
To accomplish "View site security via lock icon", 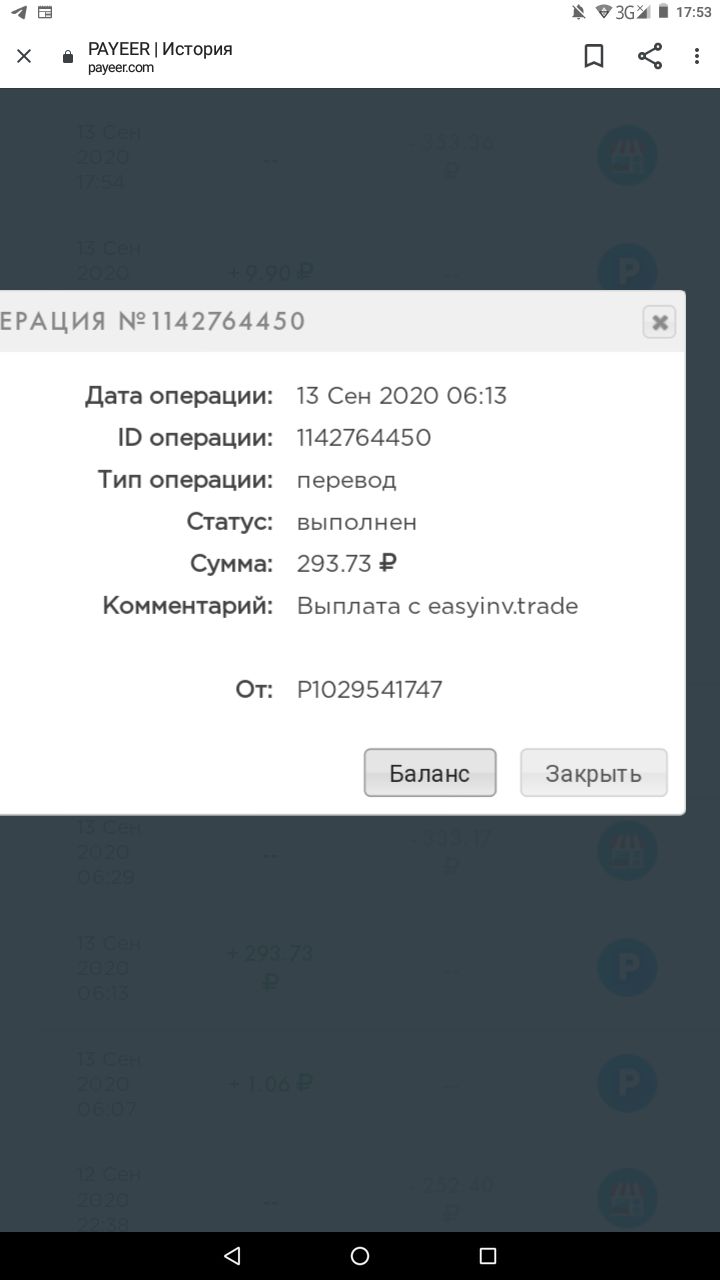I will (68, 57).
